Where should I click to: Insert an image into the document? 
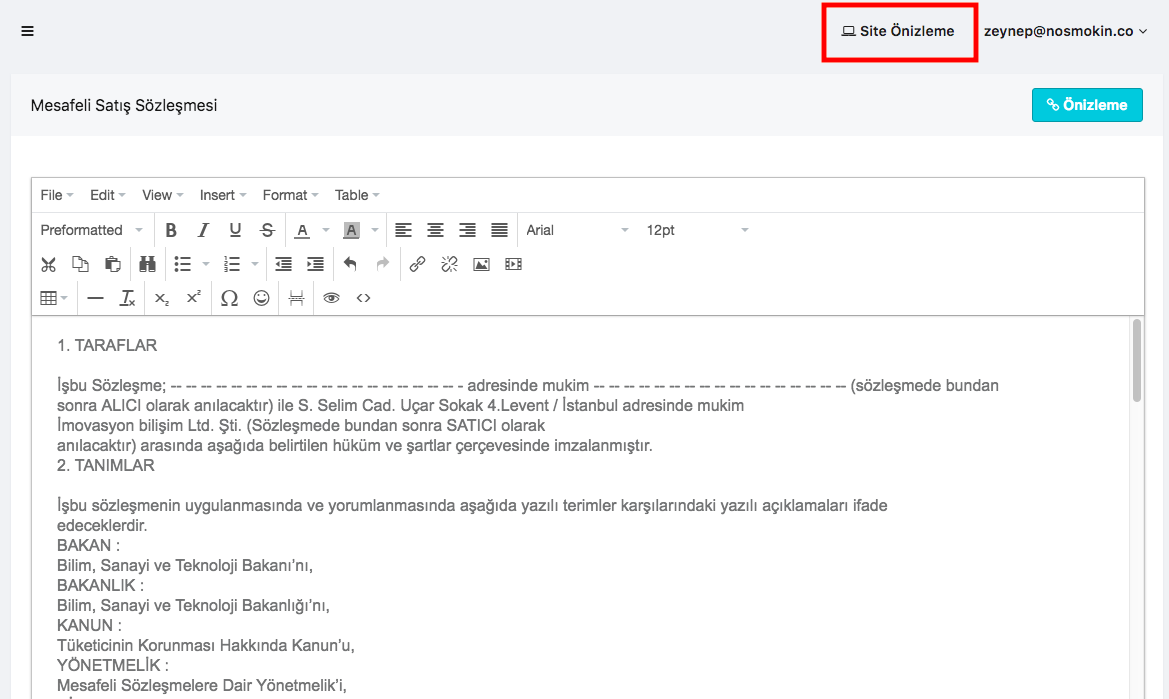click(x=481, y=264)
